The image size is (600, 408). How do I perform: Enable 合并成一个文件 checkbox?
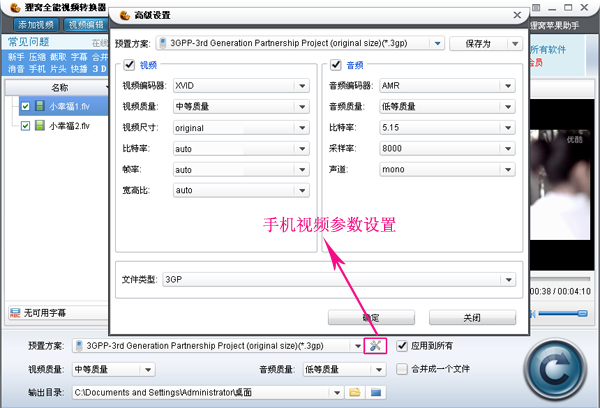(402, 369)
